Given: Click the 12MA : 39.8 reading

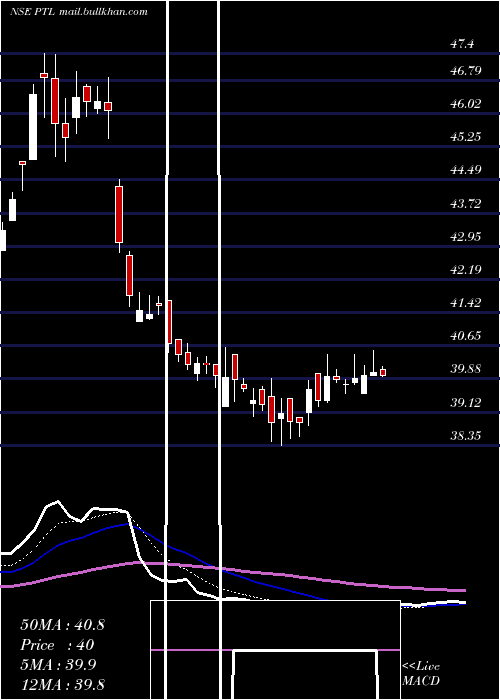Looking at the screenshot, I should point(62,685).
